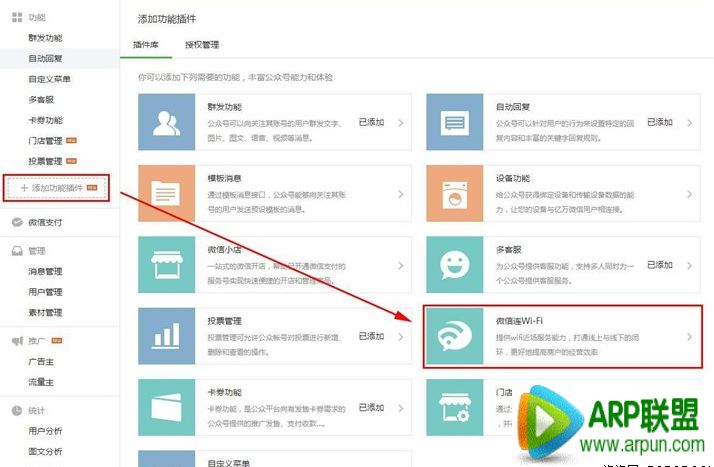Image resolution: width=714 pixels, height=467 pixels.
Task: Expand the 微信连Wi-Fi plugin arrow
Action: 689,338
